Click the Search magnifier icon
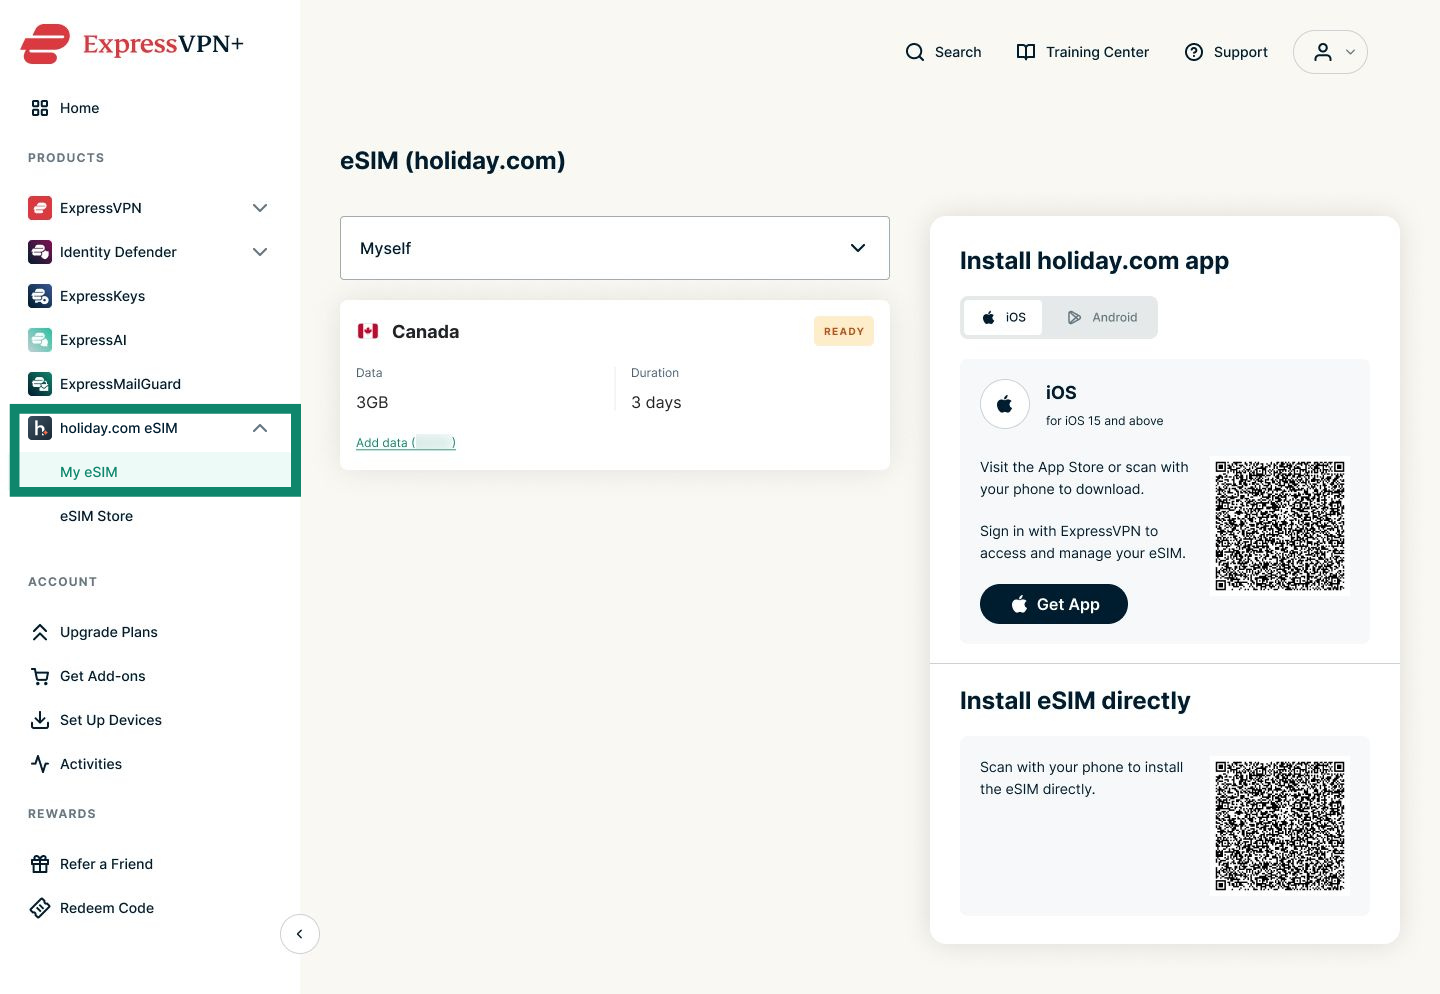Screen dimensions: 1440x994 [x=915, y=52]
